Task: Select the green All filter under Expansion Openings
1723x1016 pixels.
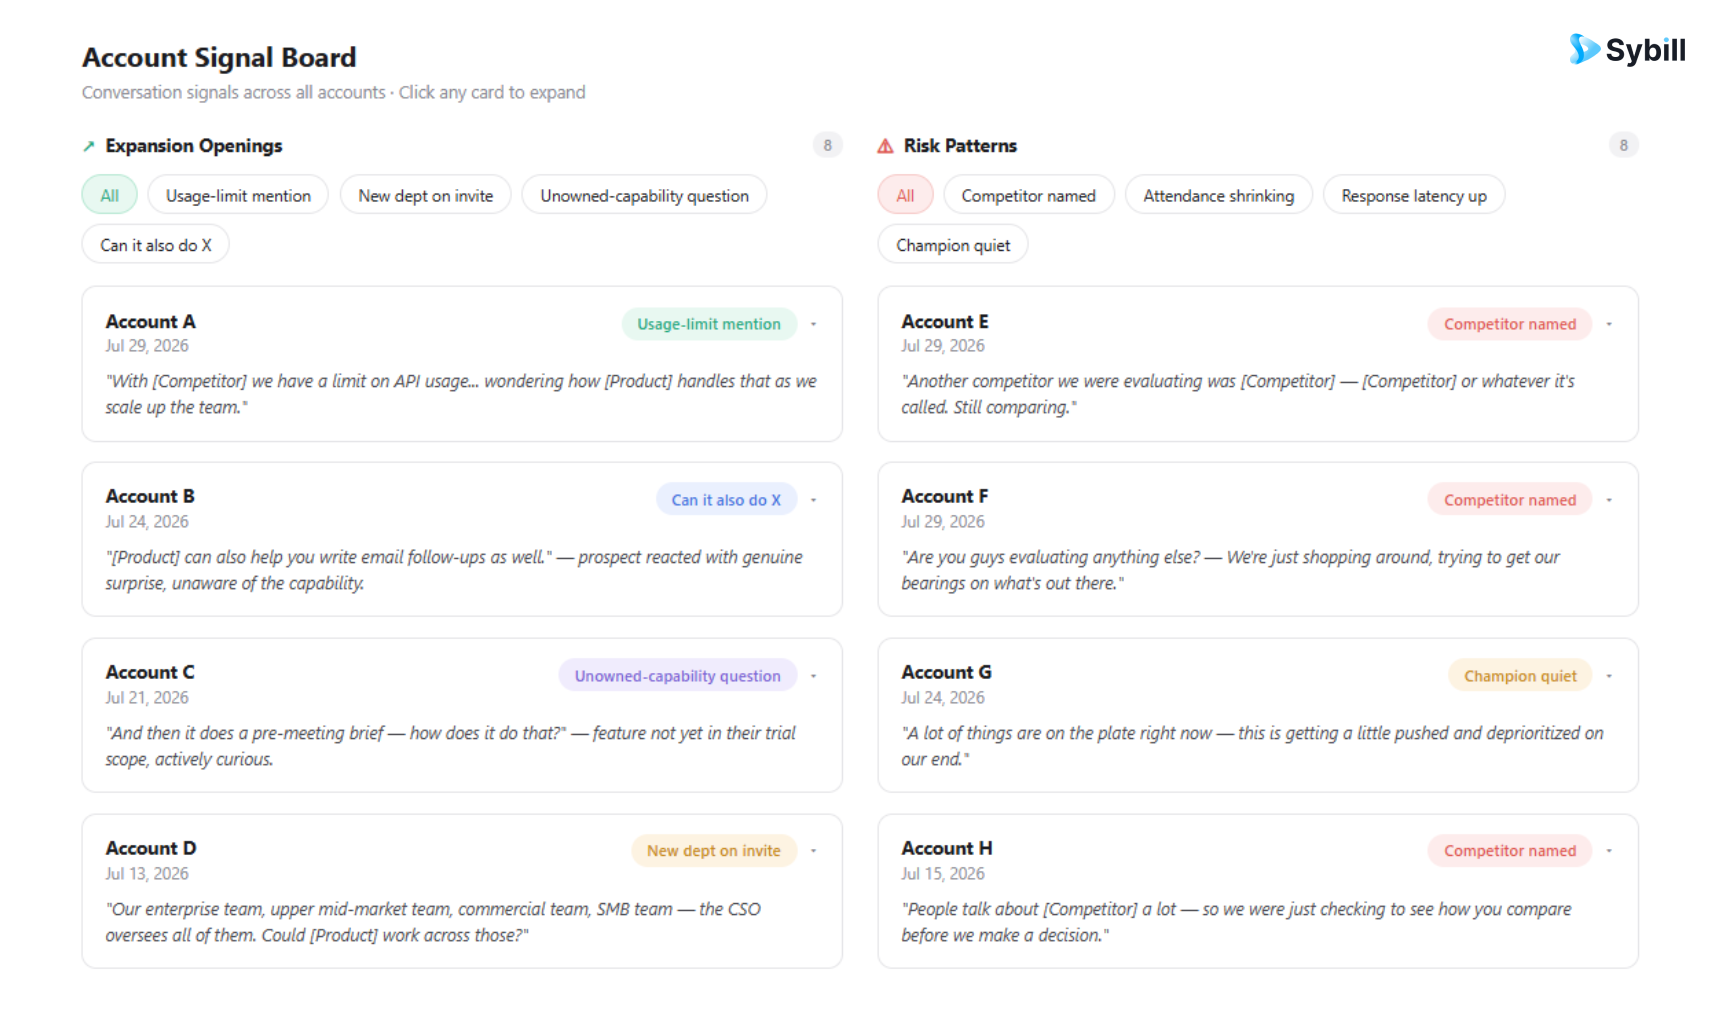Action: point(109,195)
